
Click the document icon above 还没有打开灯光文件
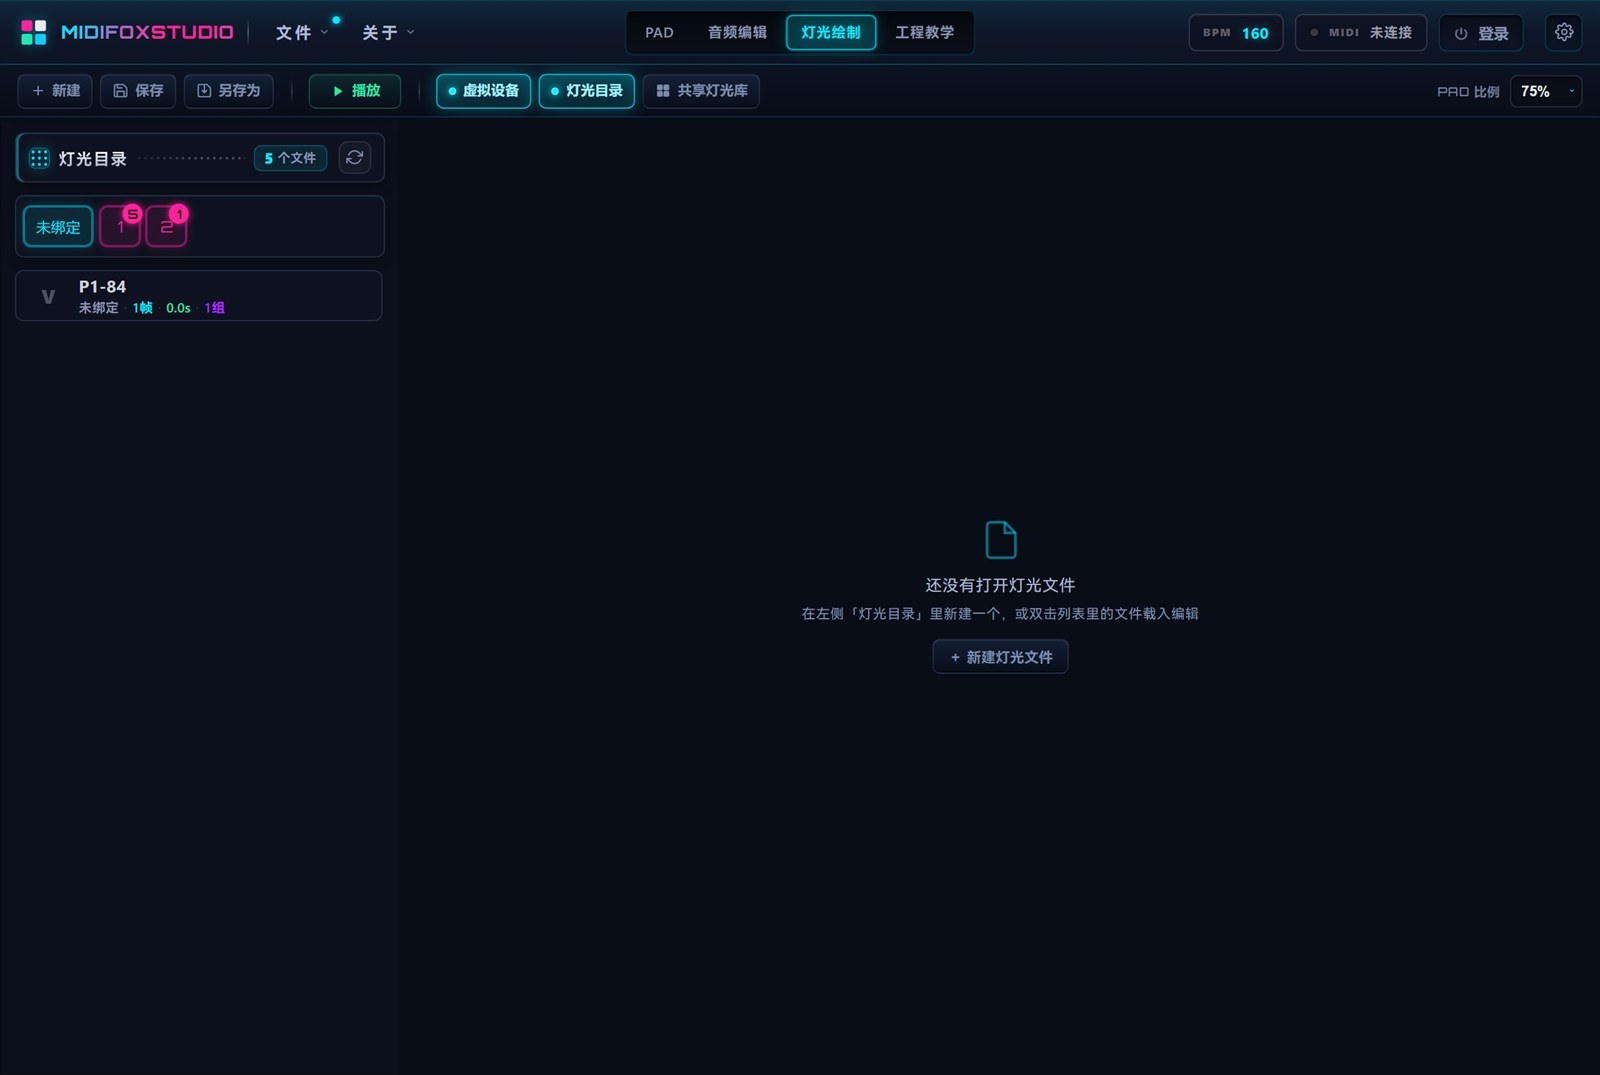pos(1000,540)
